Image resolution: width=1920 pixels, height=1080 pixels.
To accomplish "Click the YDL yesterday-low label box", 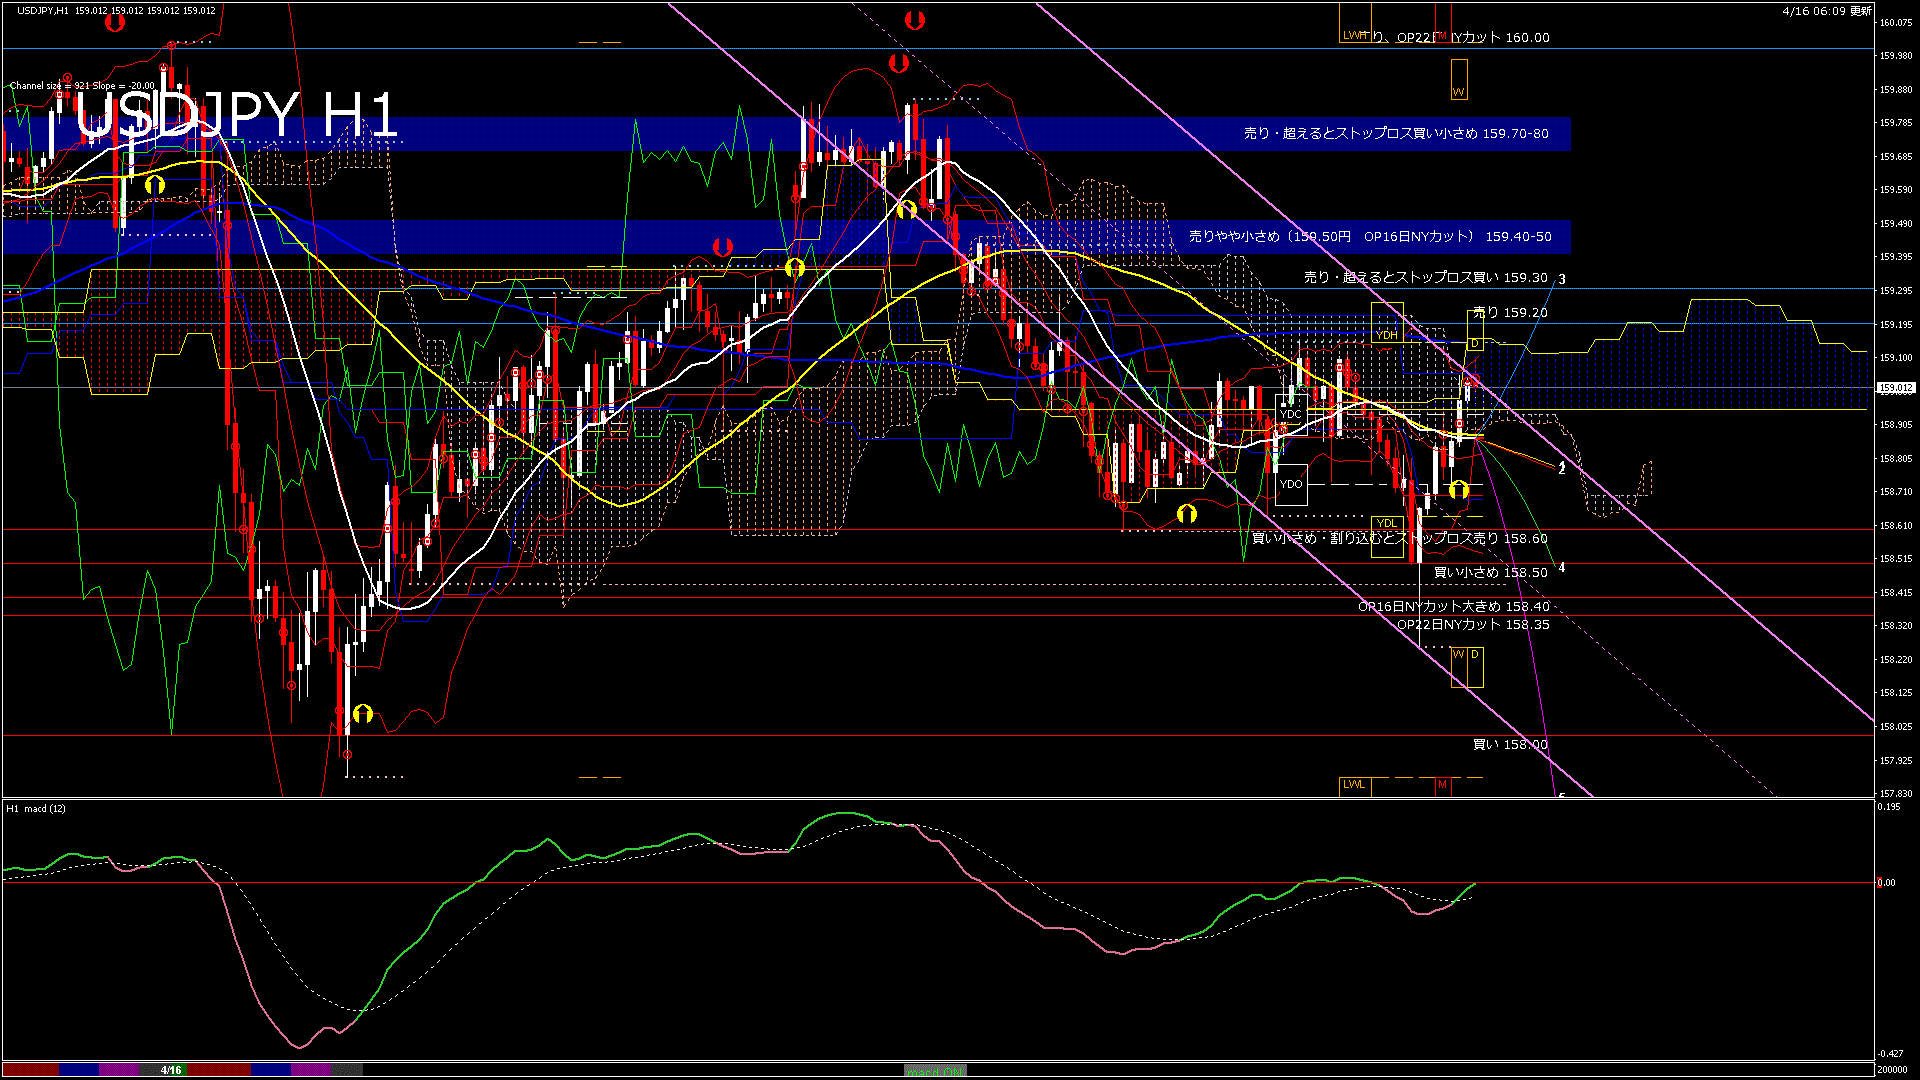I will pyautogui.click(x=1386, y=522).
